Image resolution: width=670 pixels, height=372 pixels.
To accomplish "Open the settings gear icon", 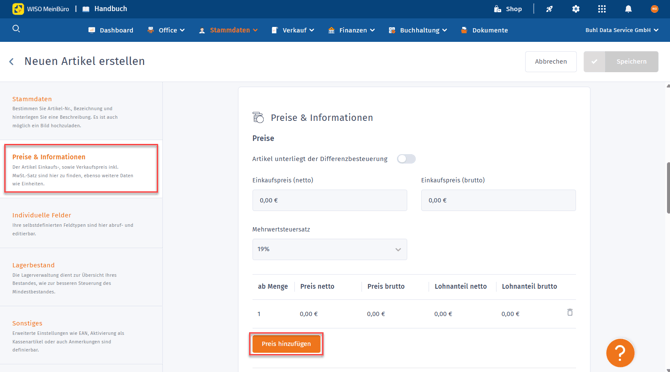I will 576,9.
